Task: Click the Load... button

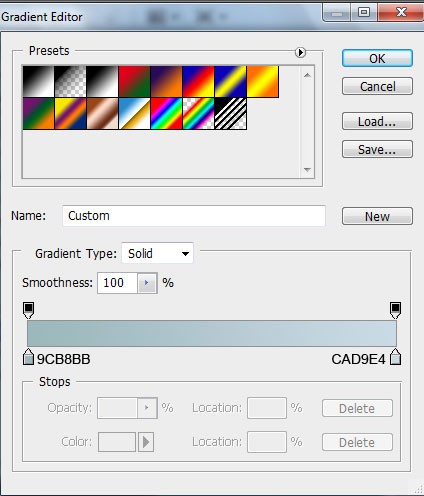Action: coord(377,121)
